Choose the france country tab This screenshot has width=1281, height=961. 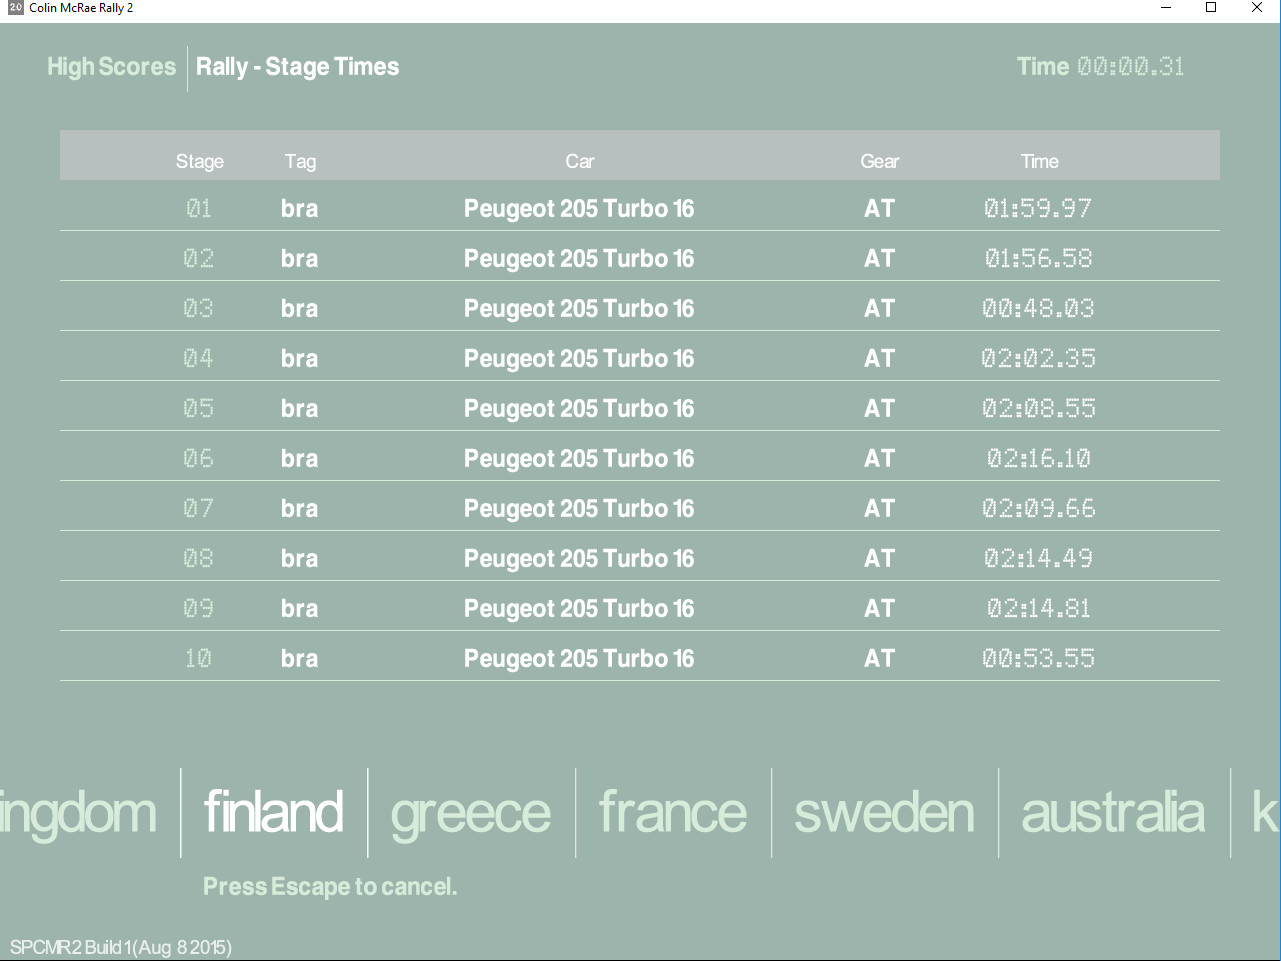tap(672, 812)
